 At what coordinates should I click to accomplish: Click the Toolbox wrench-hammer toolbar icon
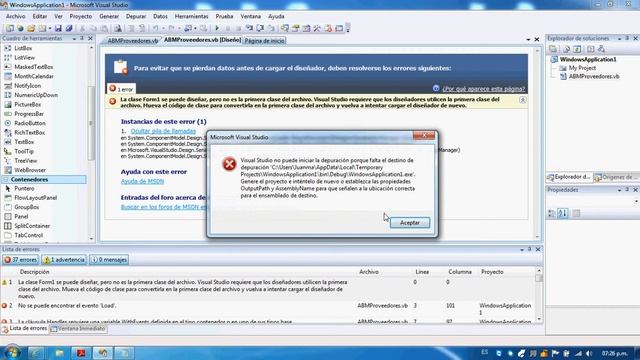pyautogui.click(x=317, y=28)
